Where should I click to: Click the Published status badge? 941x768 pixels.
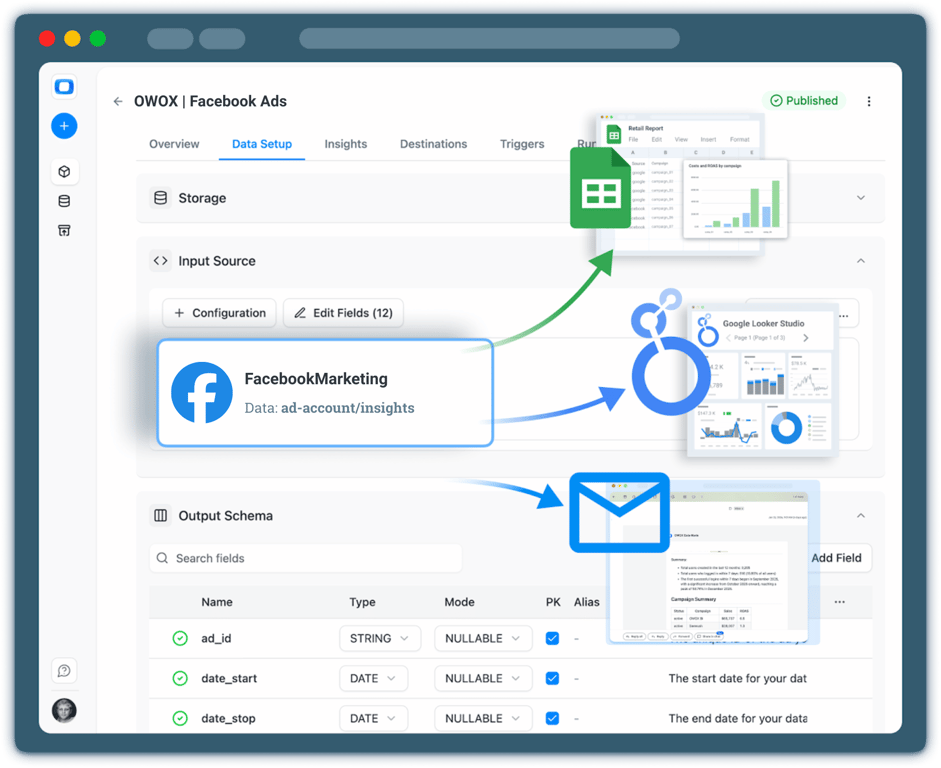point(804,101)
